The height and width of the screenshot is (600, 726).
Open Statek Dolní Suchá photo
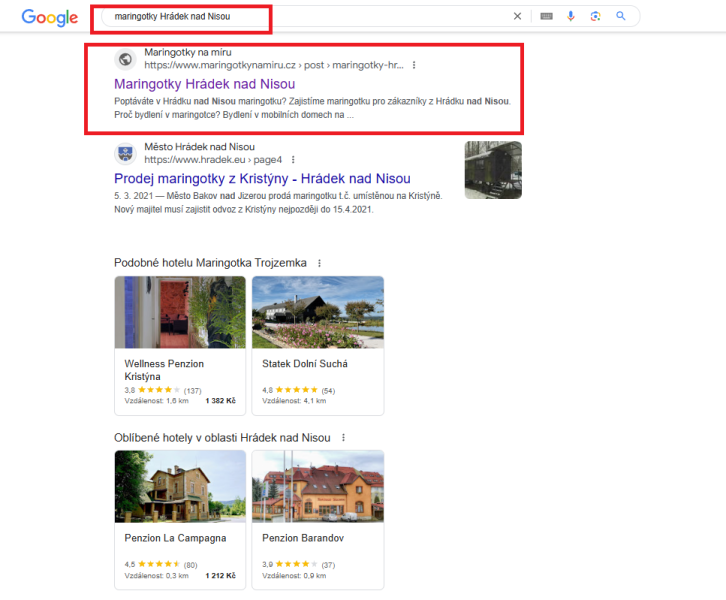(x=318, y=312)
